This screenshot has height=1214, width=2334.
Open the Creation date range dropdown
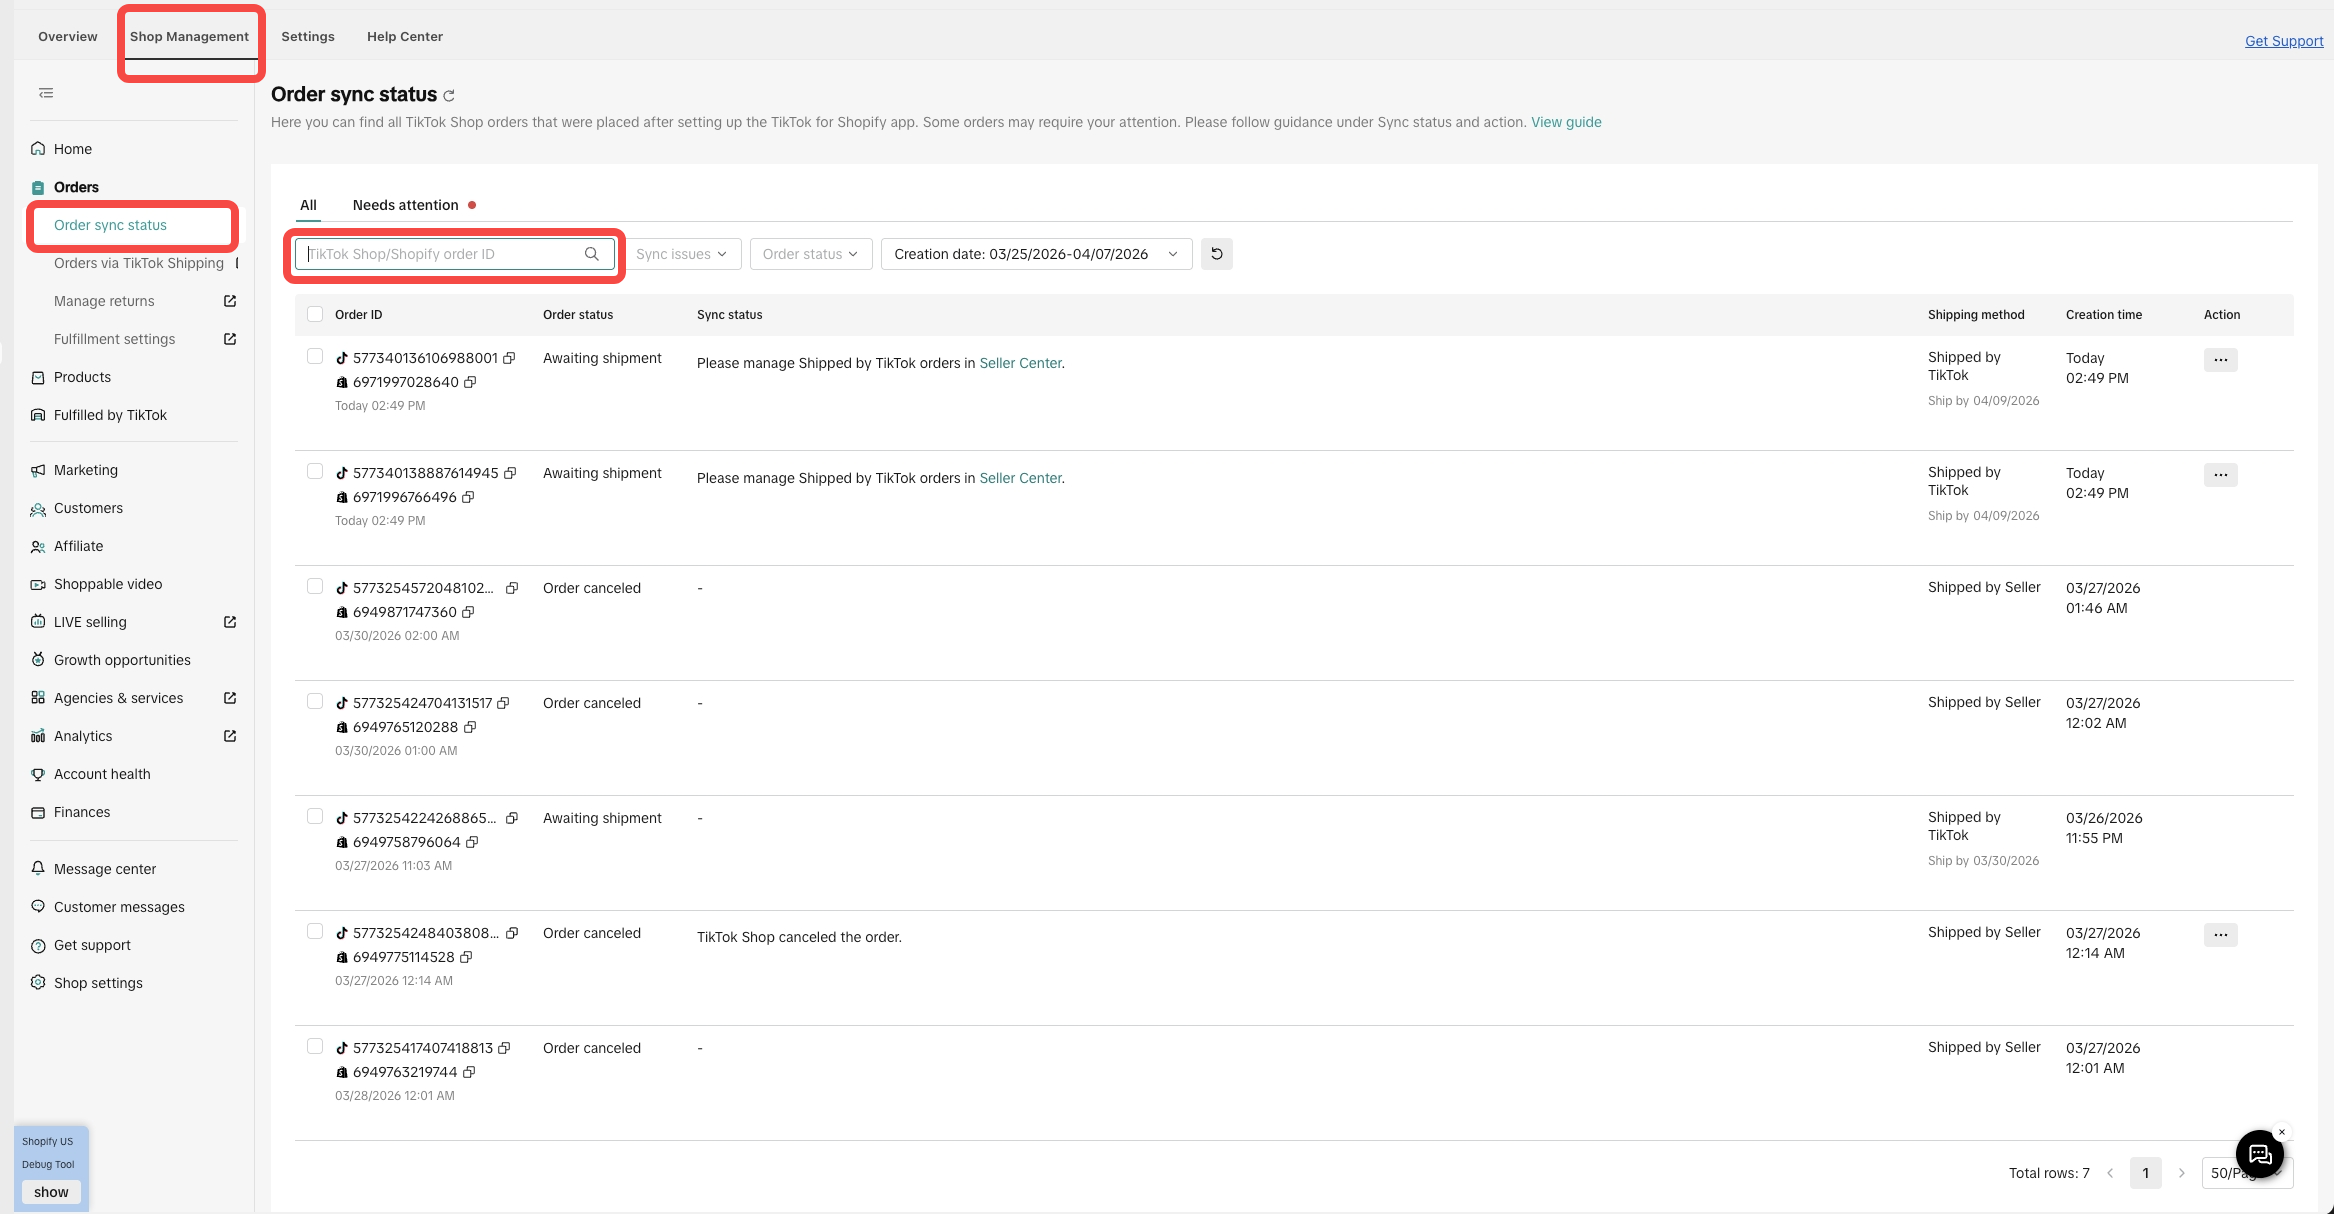[x=1036, y=254]
